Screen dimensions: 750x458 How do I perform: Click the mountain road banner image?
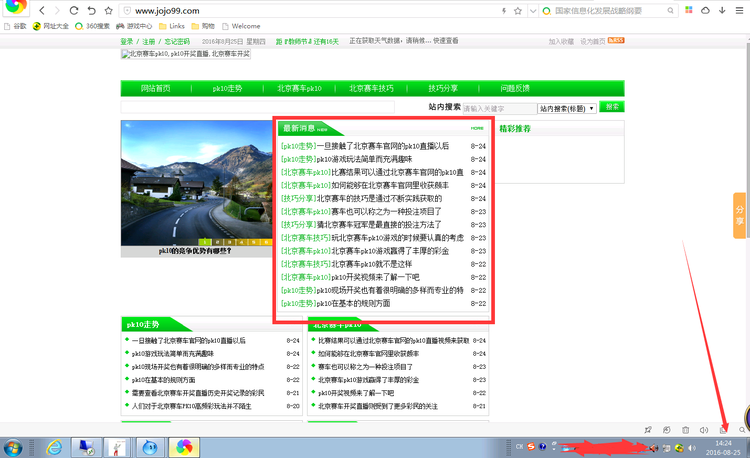pyautogui.click(x=196, y=183)
